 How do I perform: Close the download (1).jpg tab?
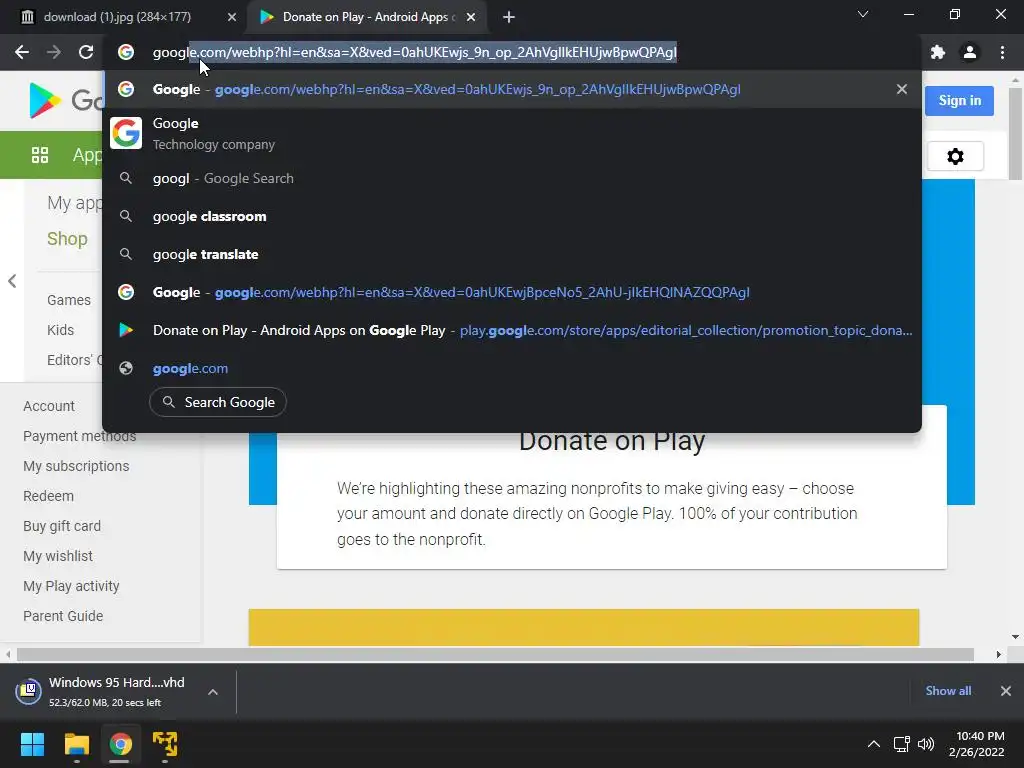point(232,17)
